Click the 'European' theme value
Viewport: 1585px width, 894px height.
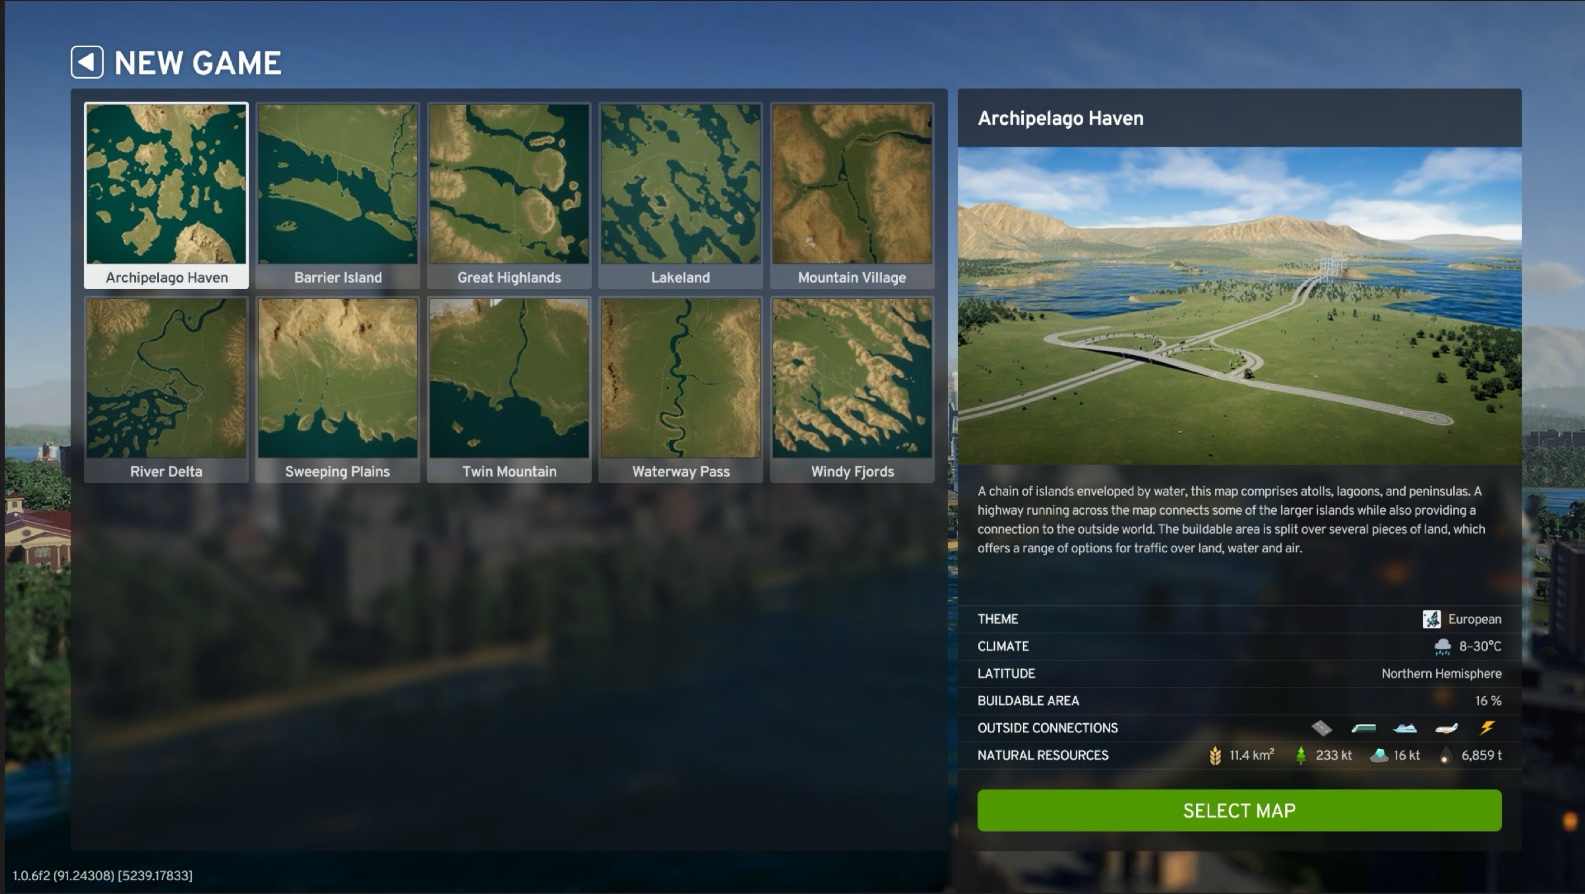(1474, 619)
